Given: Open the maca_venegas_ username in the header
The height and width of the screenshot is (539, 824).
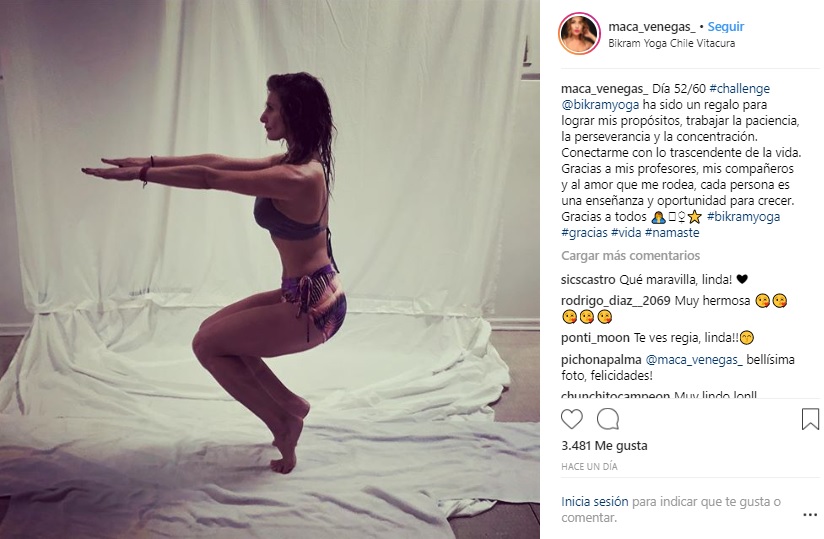Looking at the screenshot, I should click(x=652, y=26).
